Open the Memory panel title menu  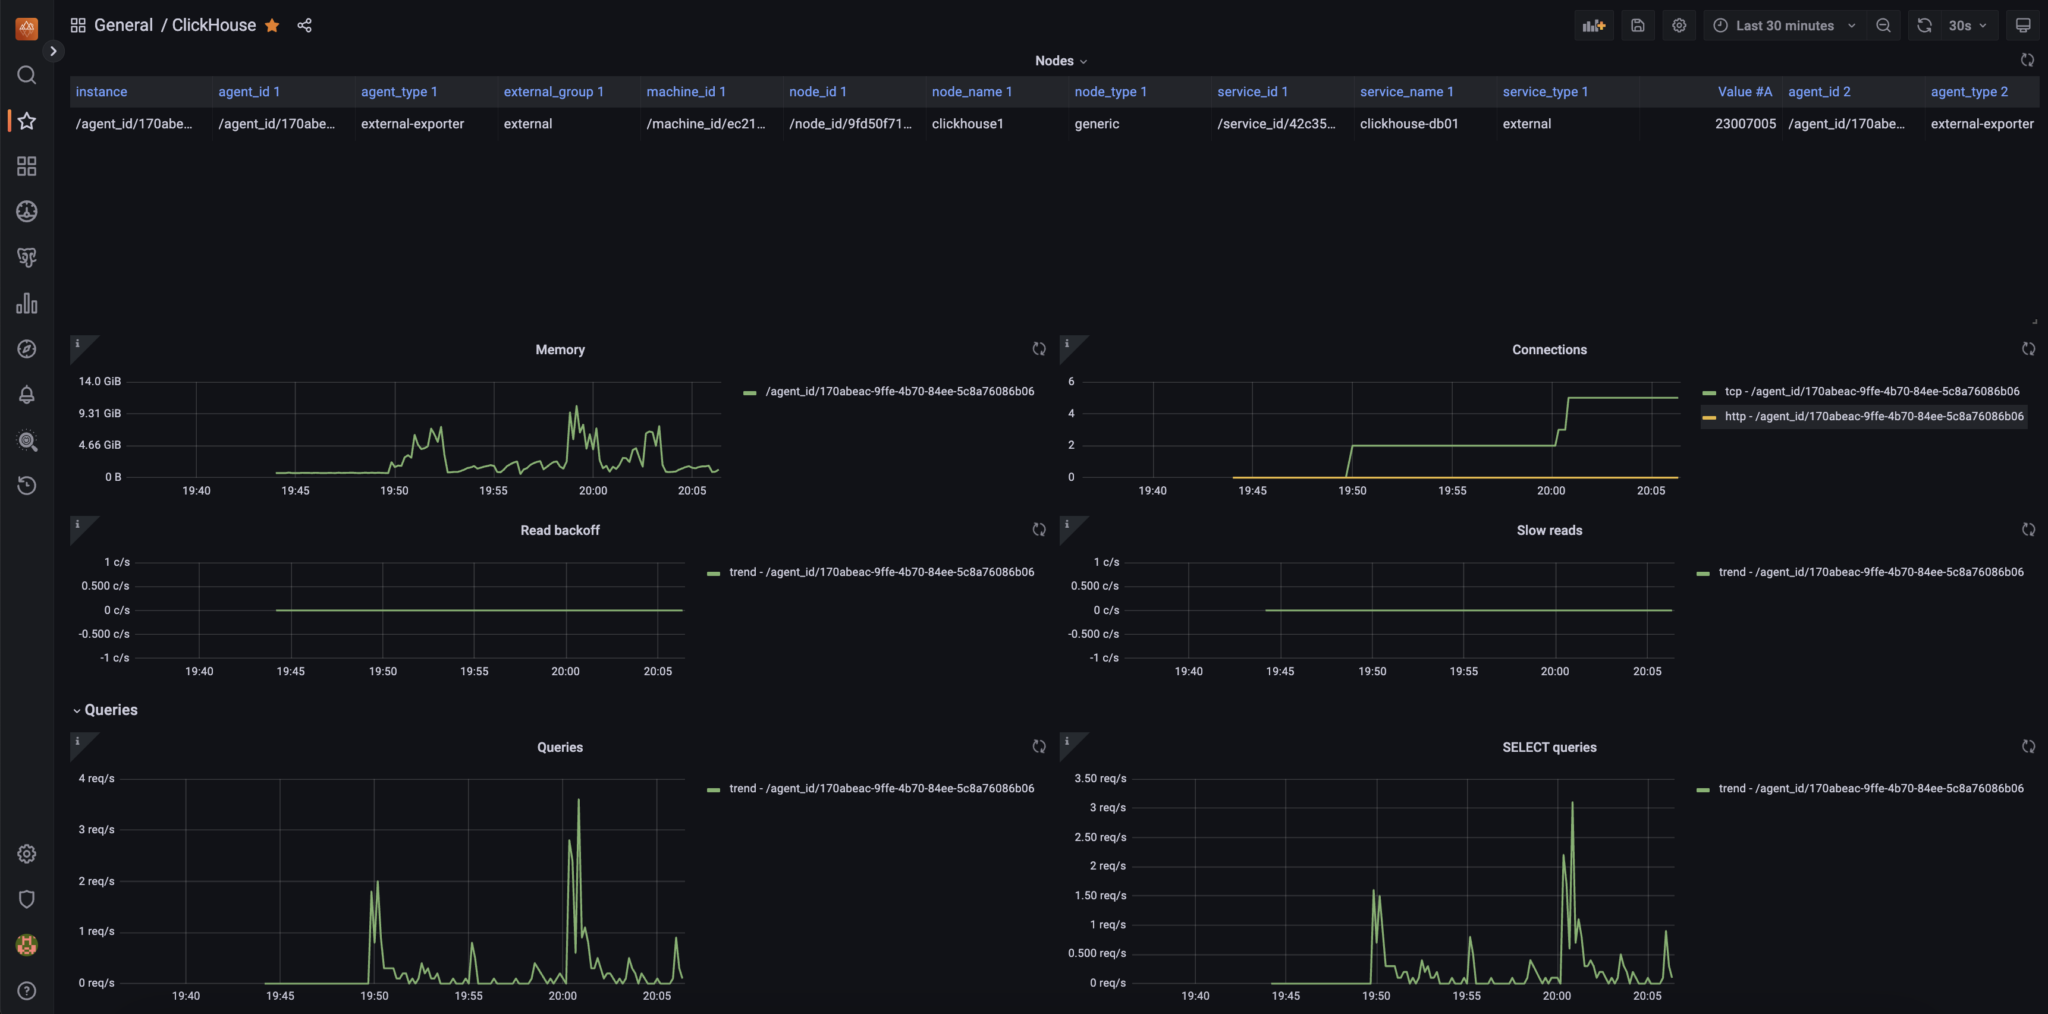click(560, 350)
